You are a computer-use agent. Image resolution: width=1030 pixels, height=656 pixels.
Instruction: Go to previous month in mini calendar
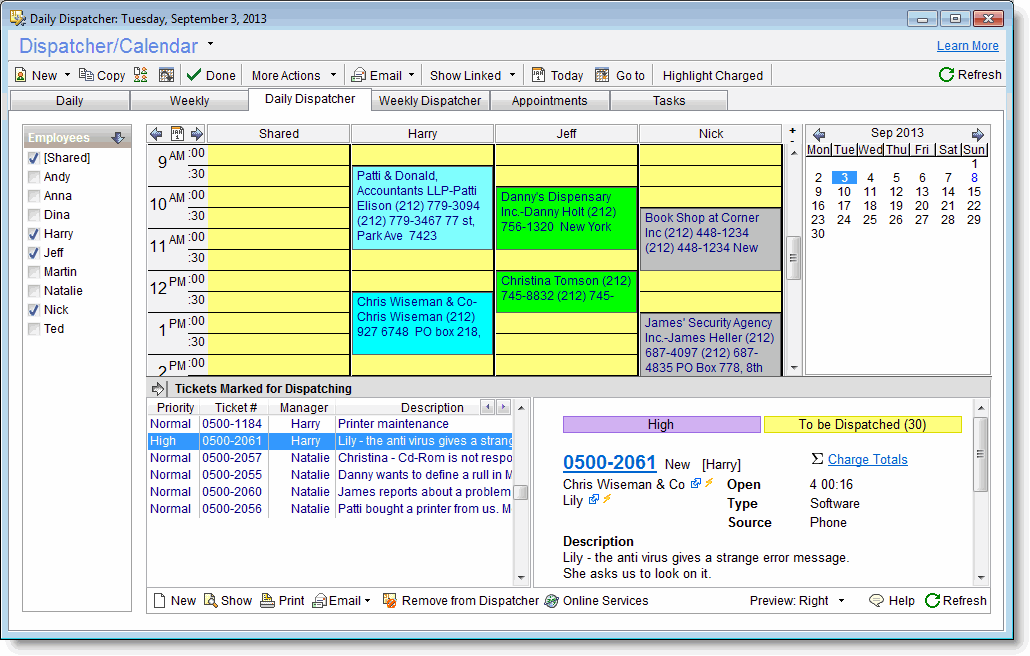(x=818, y=134)
